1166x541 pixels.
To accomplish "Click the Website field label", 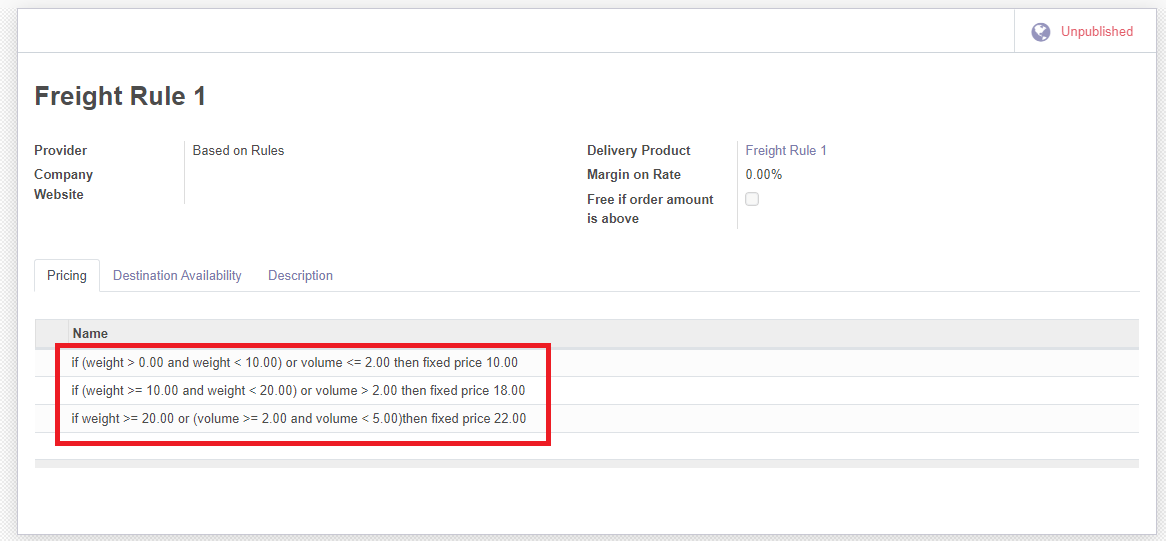I will coord(59,194).
